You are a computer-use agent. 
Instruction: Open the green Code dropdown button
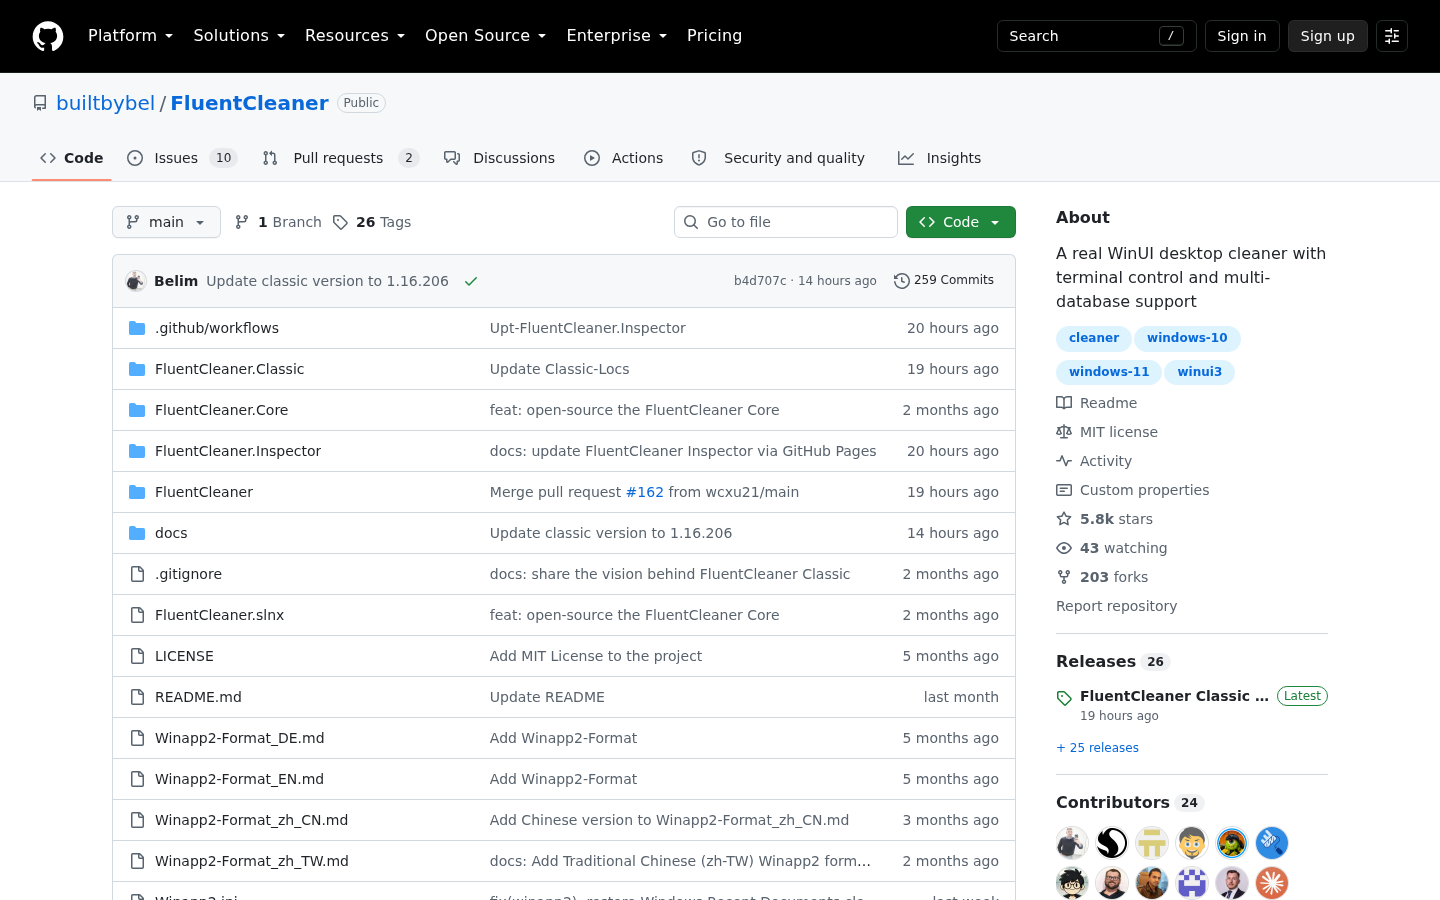coord(961,222)
